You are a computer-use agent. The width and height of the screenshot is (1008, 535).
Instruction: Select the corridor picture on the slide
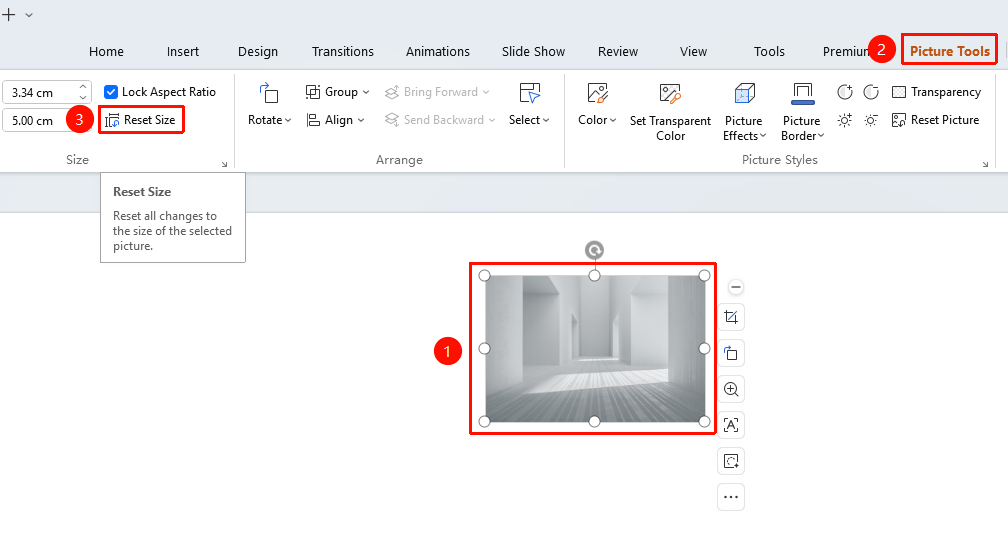click(x=595, y=349)
